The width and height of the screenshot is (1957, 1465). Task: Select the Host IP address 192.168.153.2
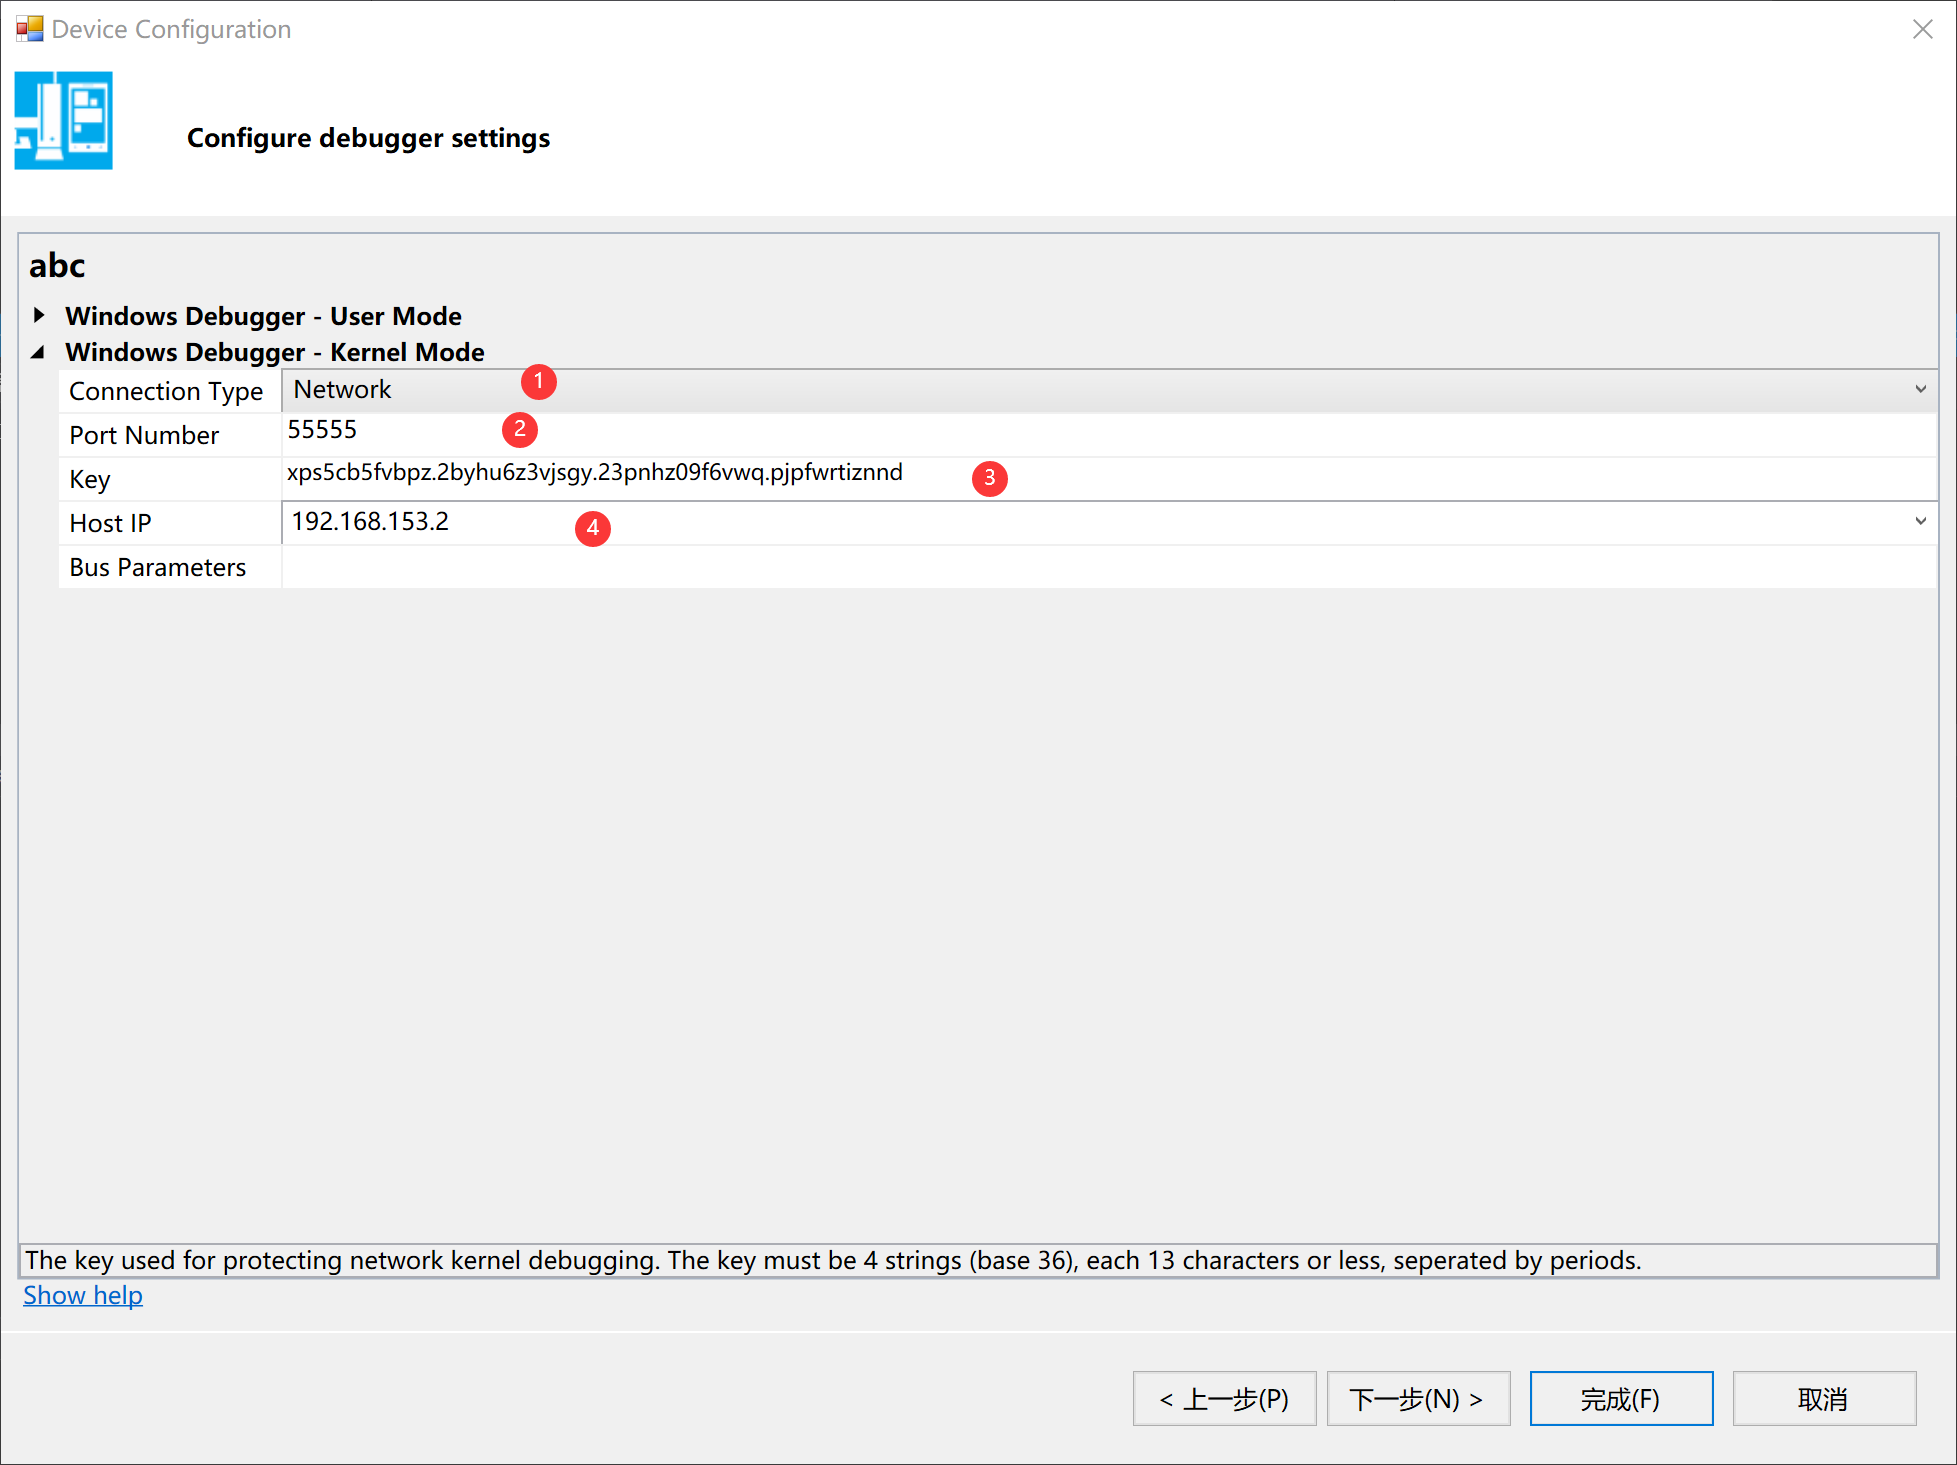click(371, 521)
